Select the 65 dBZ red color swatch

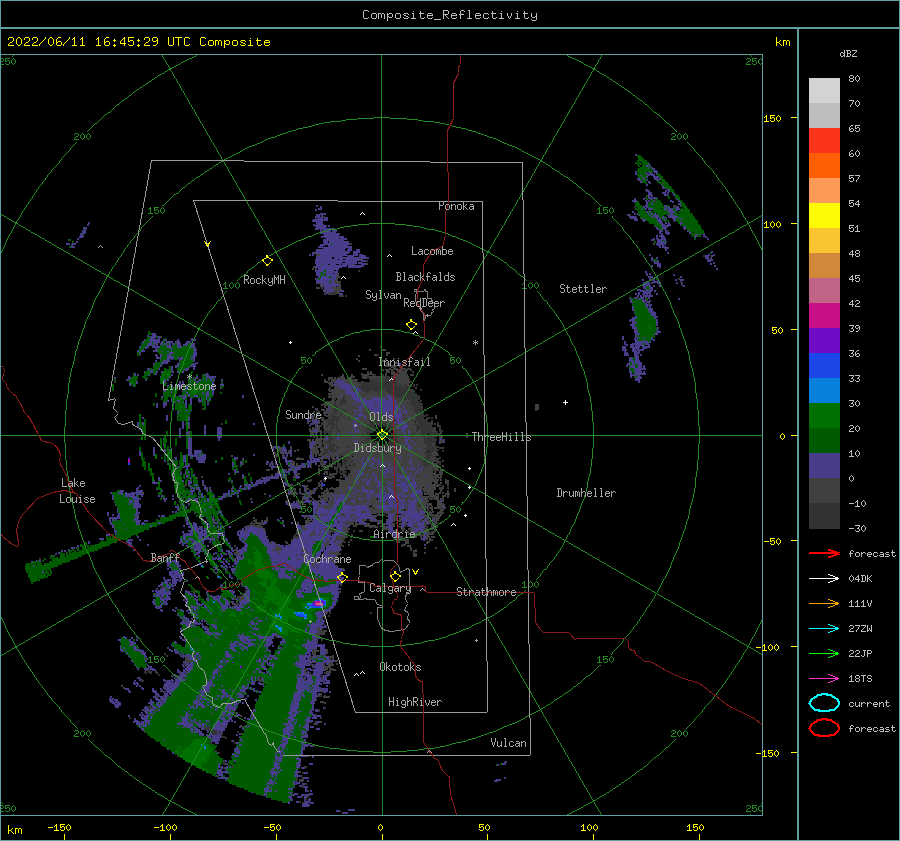pyautogui.click(x=824, y=140)
